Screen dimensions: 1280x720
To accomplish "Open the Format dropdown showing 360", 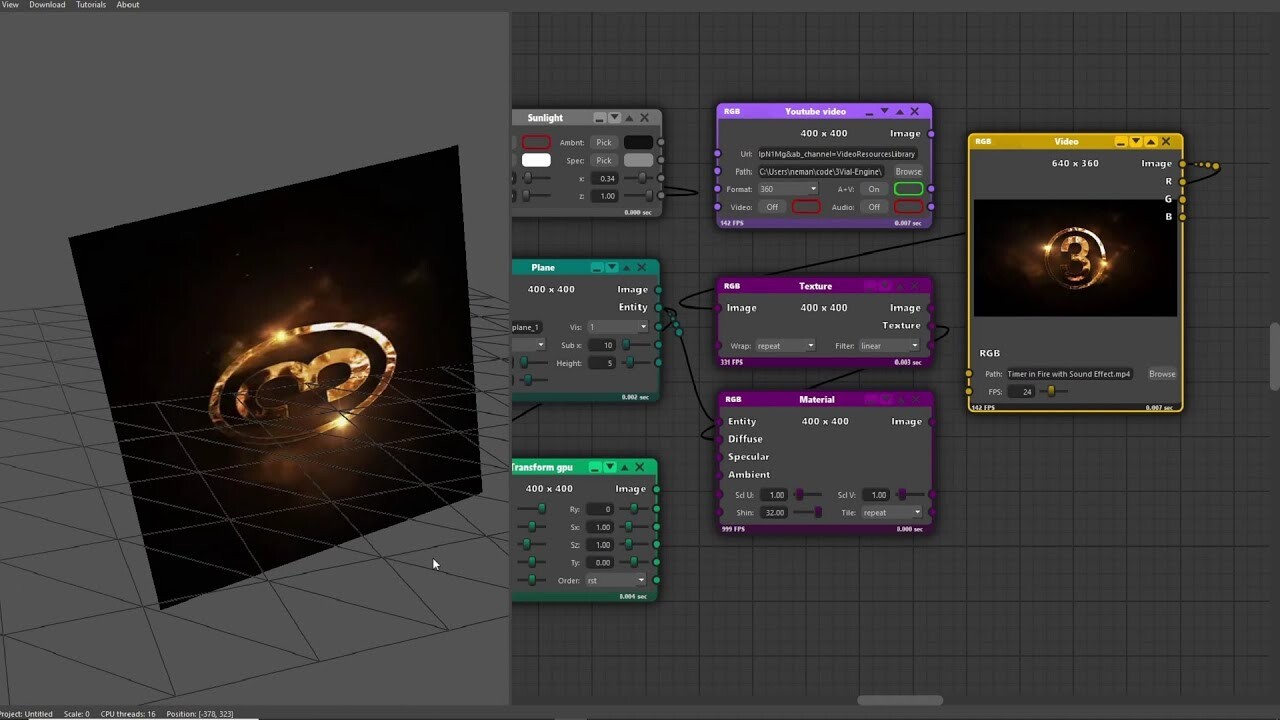I will point(788,189).
